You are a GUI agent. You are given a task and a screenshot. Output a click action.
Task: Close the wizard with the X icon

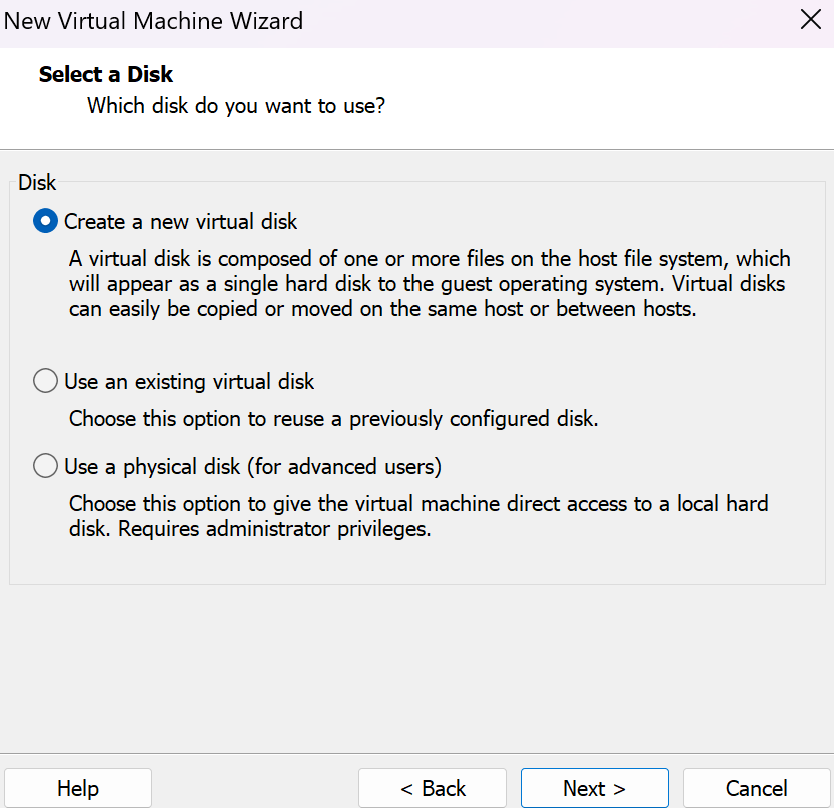[x=811, y=20]
